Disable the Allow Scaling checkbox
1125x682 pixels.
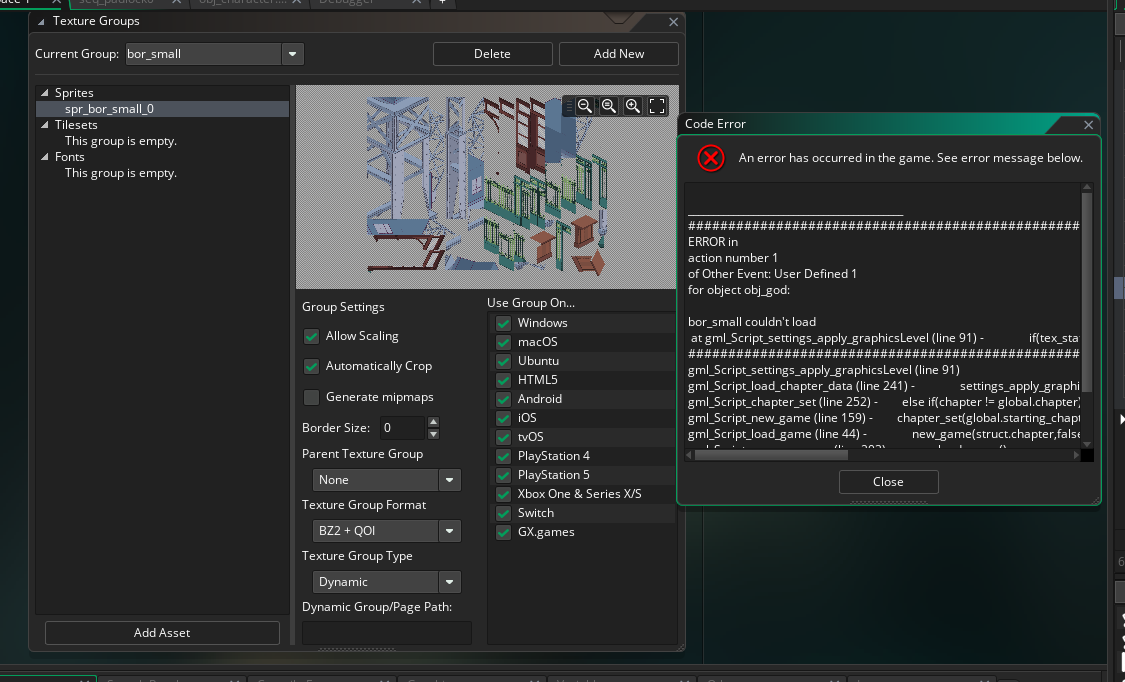click(311, 336)
